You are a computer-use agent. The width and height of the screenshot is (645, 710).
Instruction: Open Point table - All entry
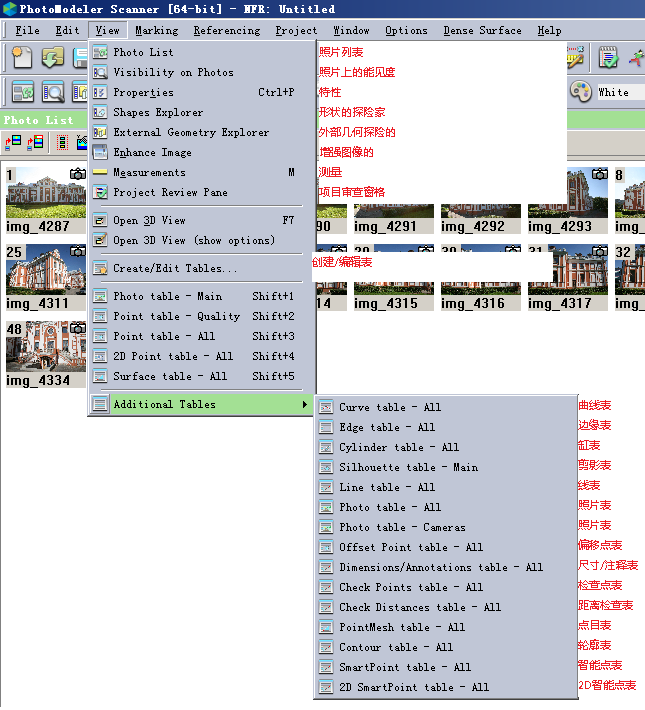[x=202, y=336]
